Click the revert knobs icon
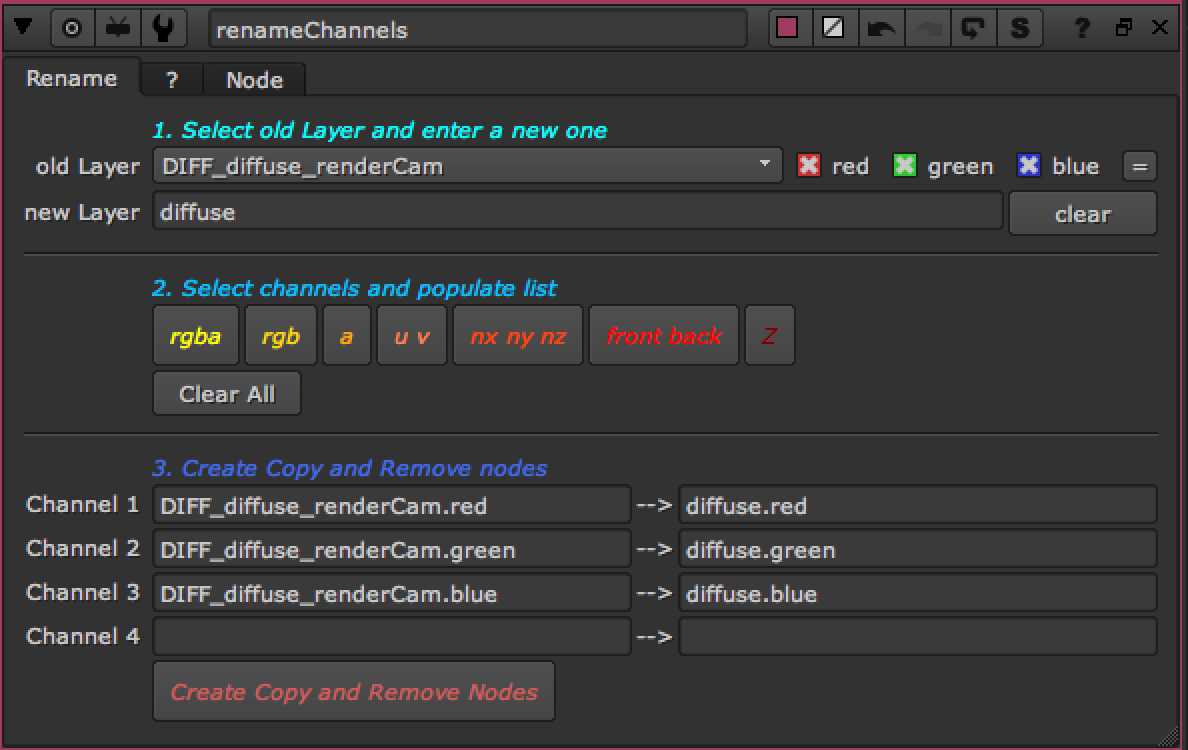This screenshot has height=750, width=1188. coord(971,28)
